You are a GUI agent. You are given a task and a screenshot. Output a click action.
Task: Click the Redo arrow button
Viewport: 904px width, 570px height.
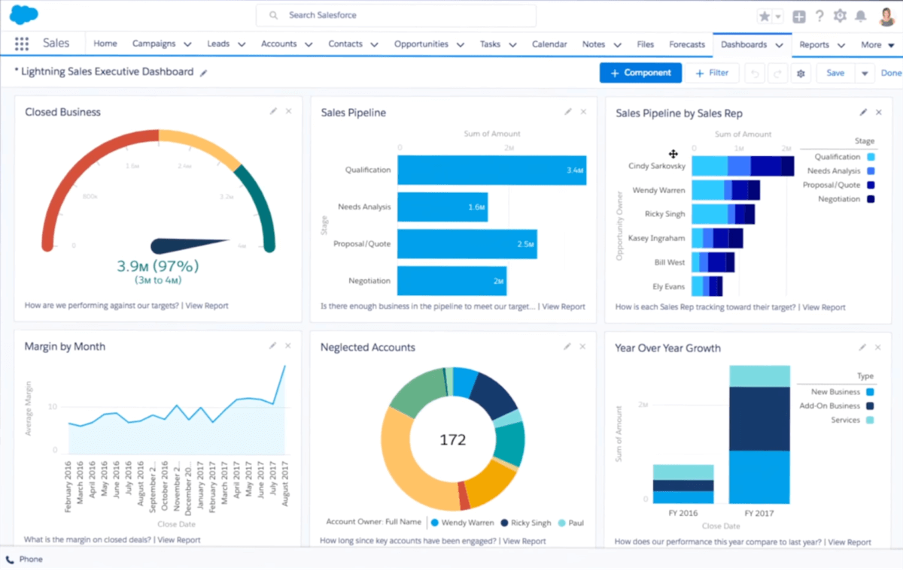(x=777, y=73)
